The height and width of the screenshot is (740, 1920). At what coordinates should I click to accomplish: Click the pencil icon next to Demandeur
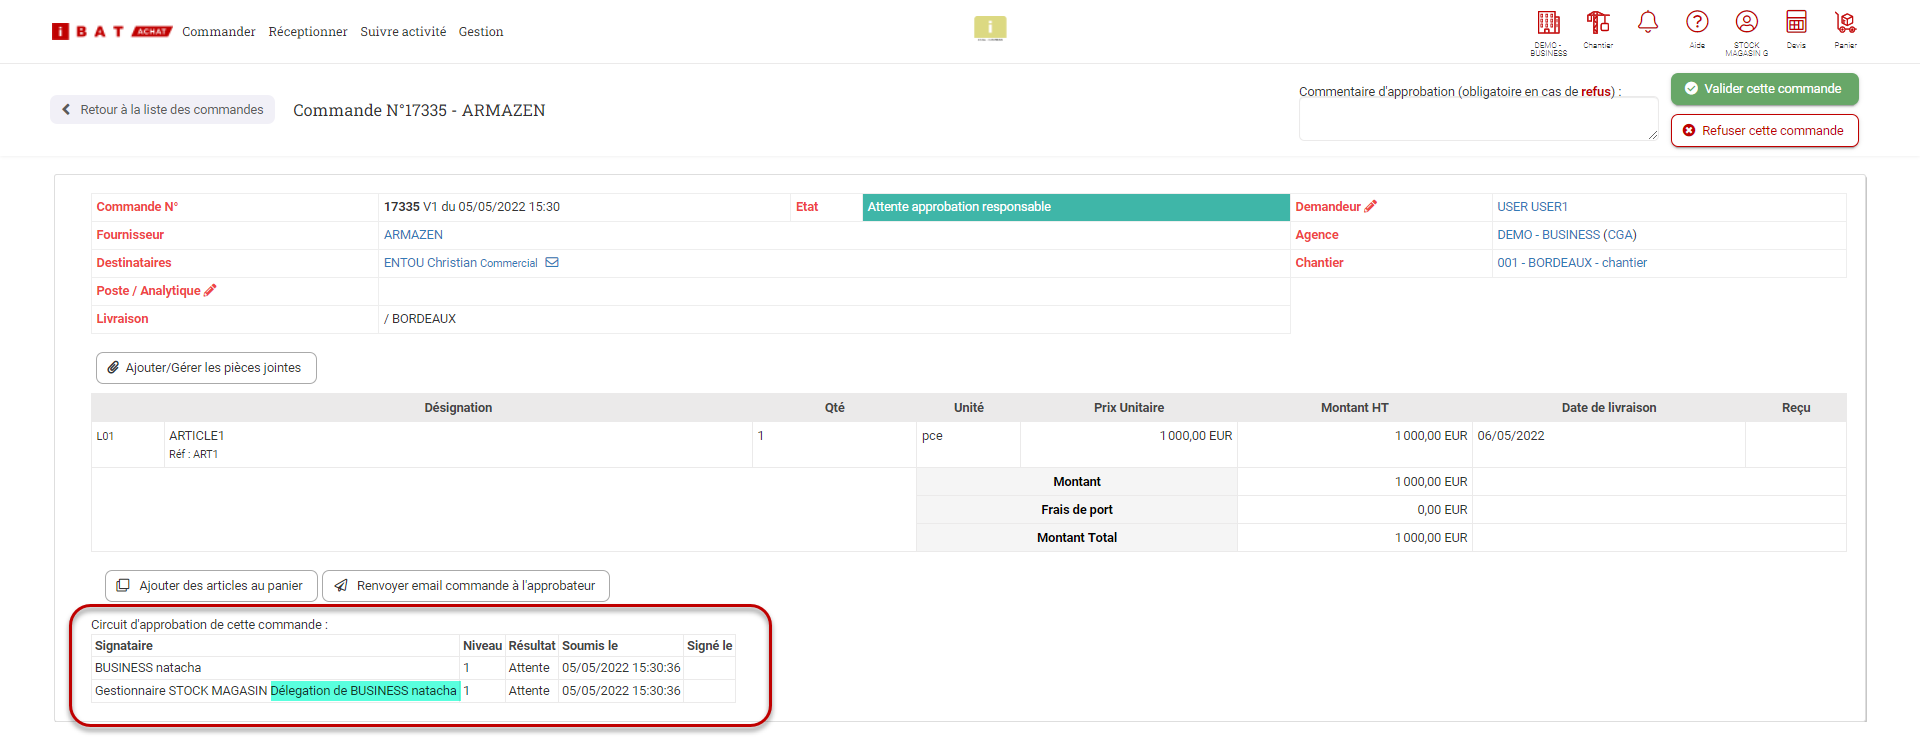pyautogui.click(x=1371, y=206)
